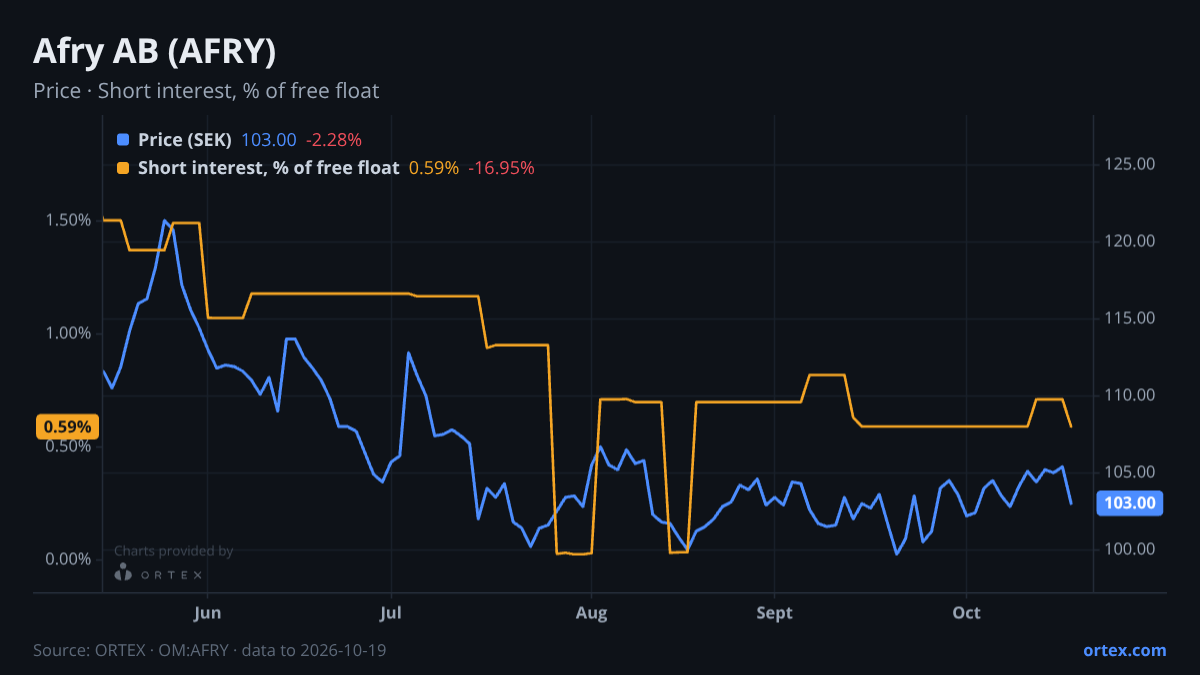Click the Oct x-axis label
Image resolution: width=1200 pixels, height=675 pixels.
(x=966, y=612)
